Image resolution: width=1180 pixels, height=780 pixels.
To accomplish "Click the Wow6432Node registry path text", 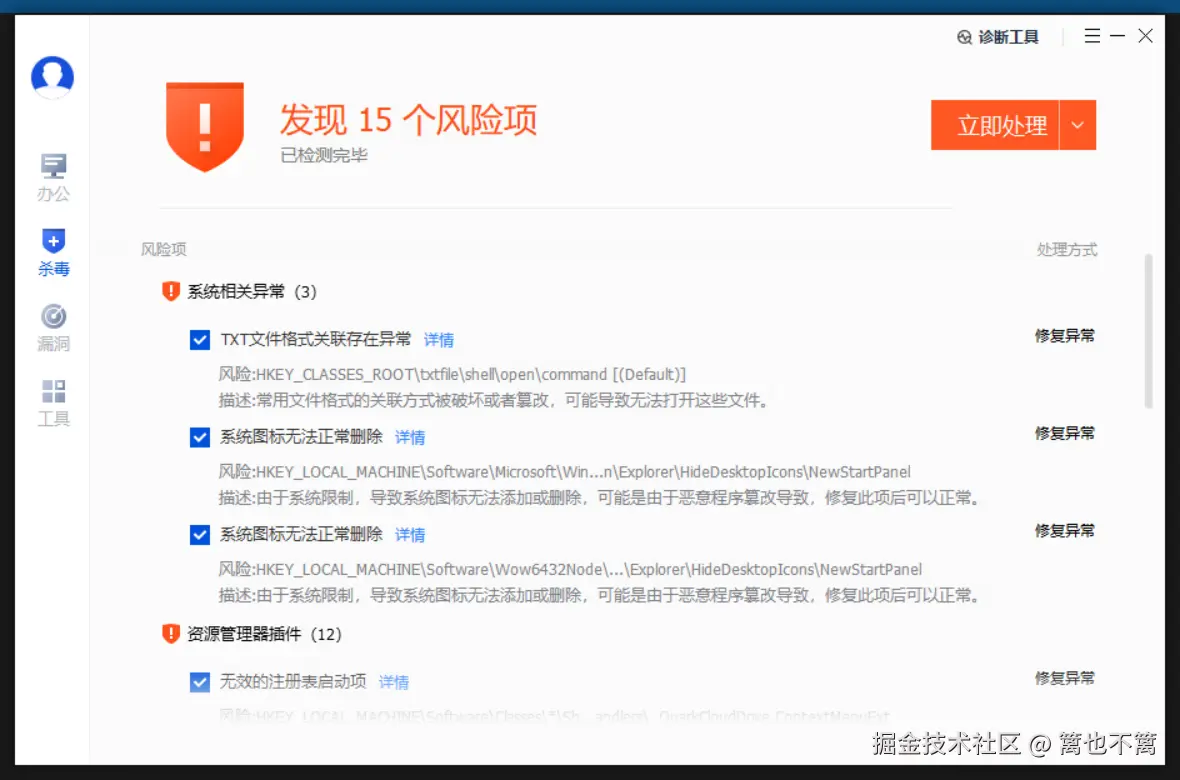I will [x=570, y=569].
